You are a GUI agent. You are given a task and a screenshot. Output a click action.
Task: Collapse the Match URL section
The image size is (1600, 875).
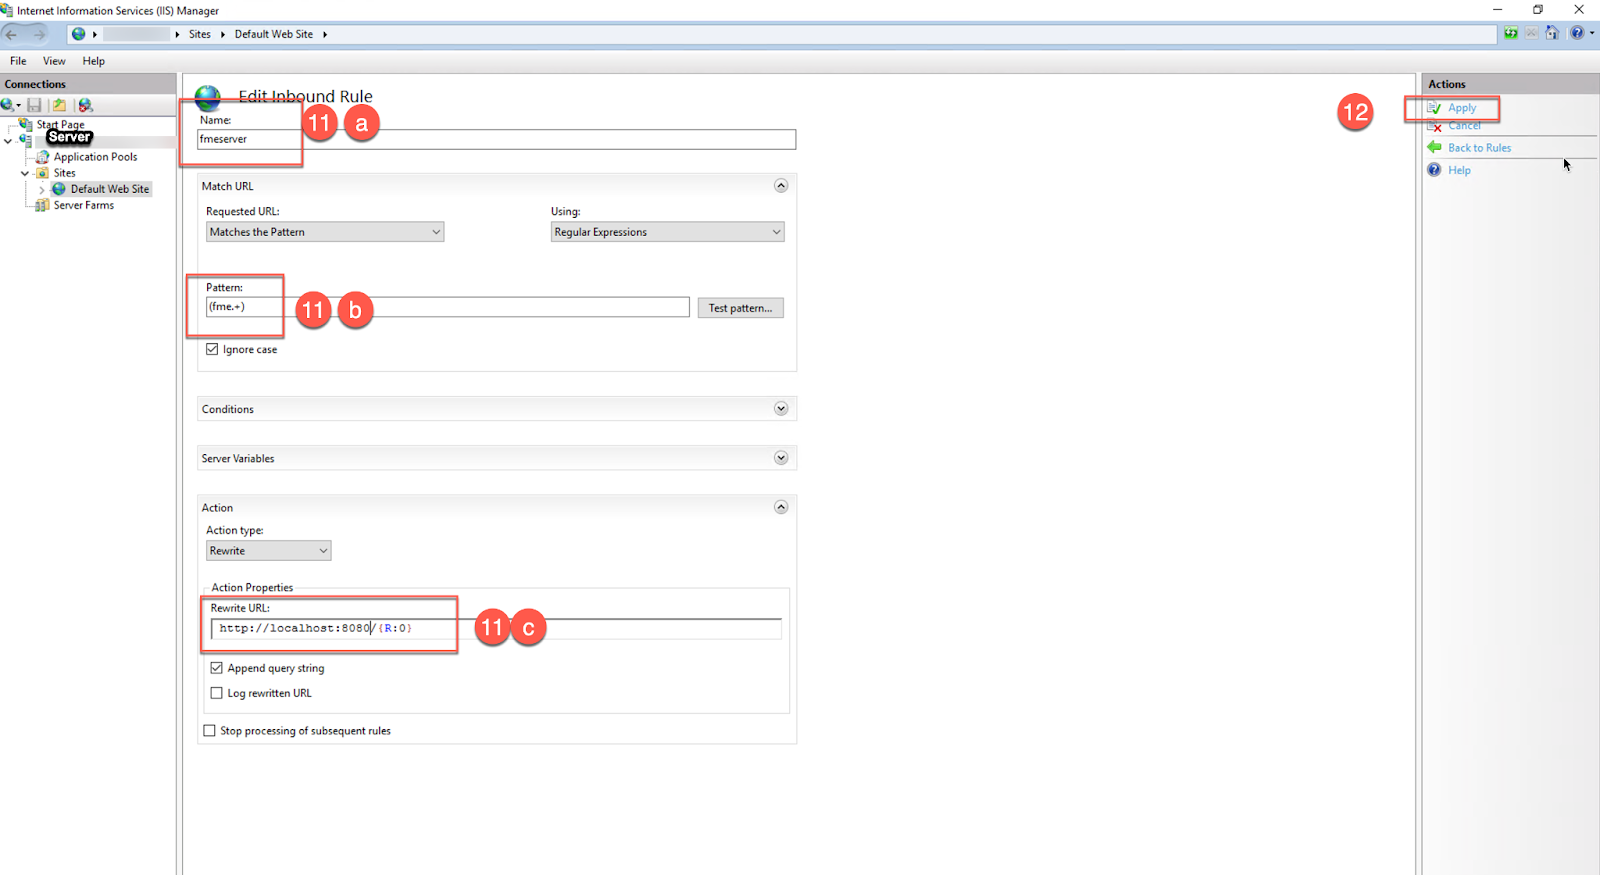[x=781, y=186]
